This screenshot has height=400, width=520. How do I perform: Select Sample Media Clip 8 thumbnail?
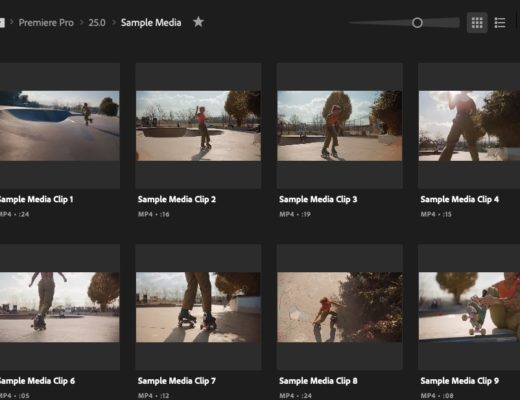tap(340, 307)
